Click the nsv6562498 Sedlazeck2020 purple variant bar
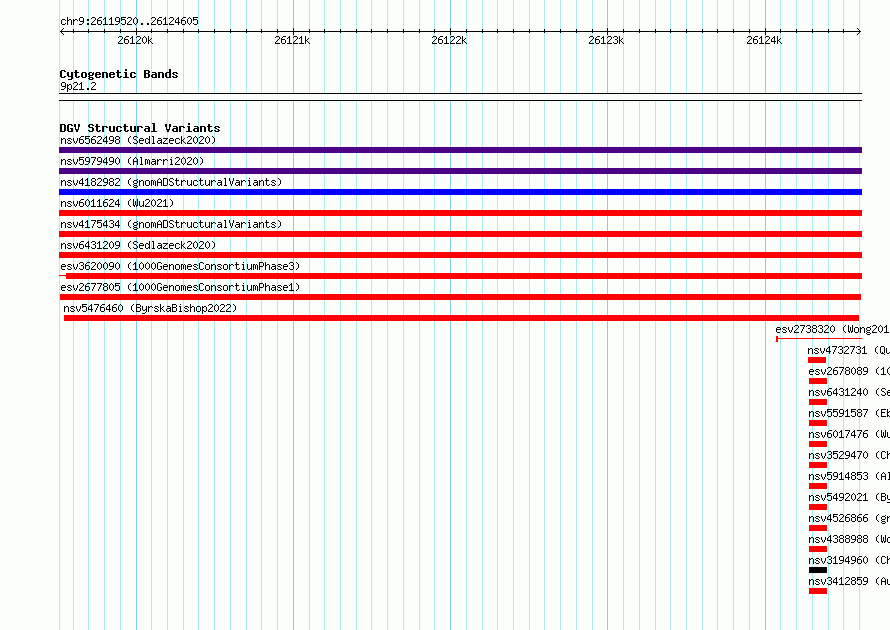Image resolution: width=890 pixels, height=630 pixels. point(460,150)
